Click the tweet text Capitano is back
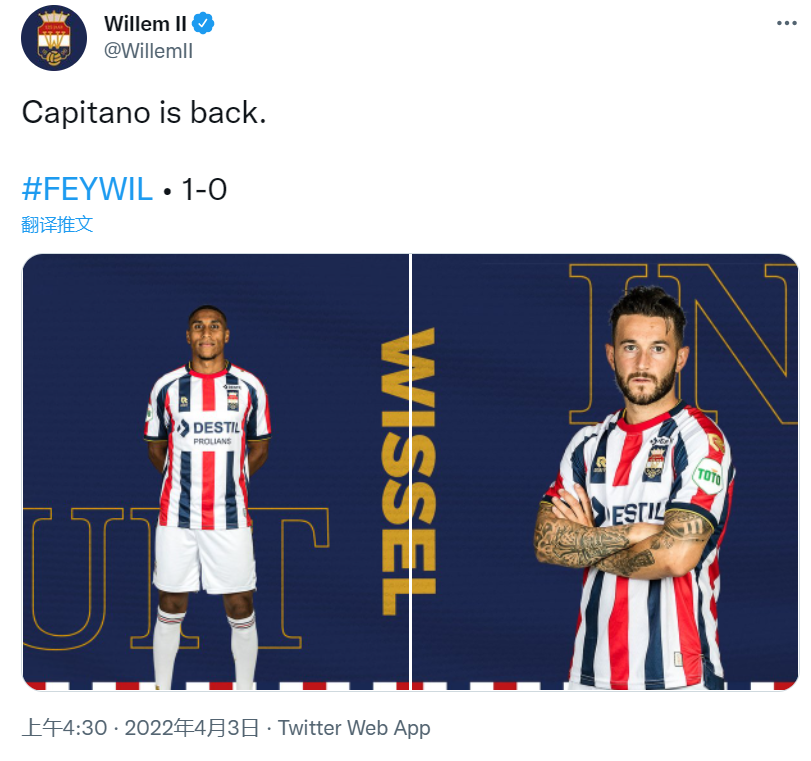Image resolution: width=811 pixels, height=761 pixels. tap(144, 112)
